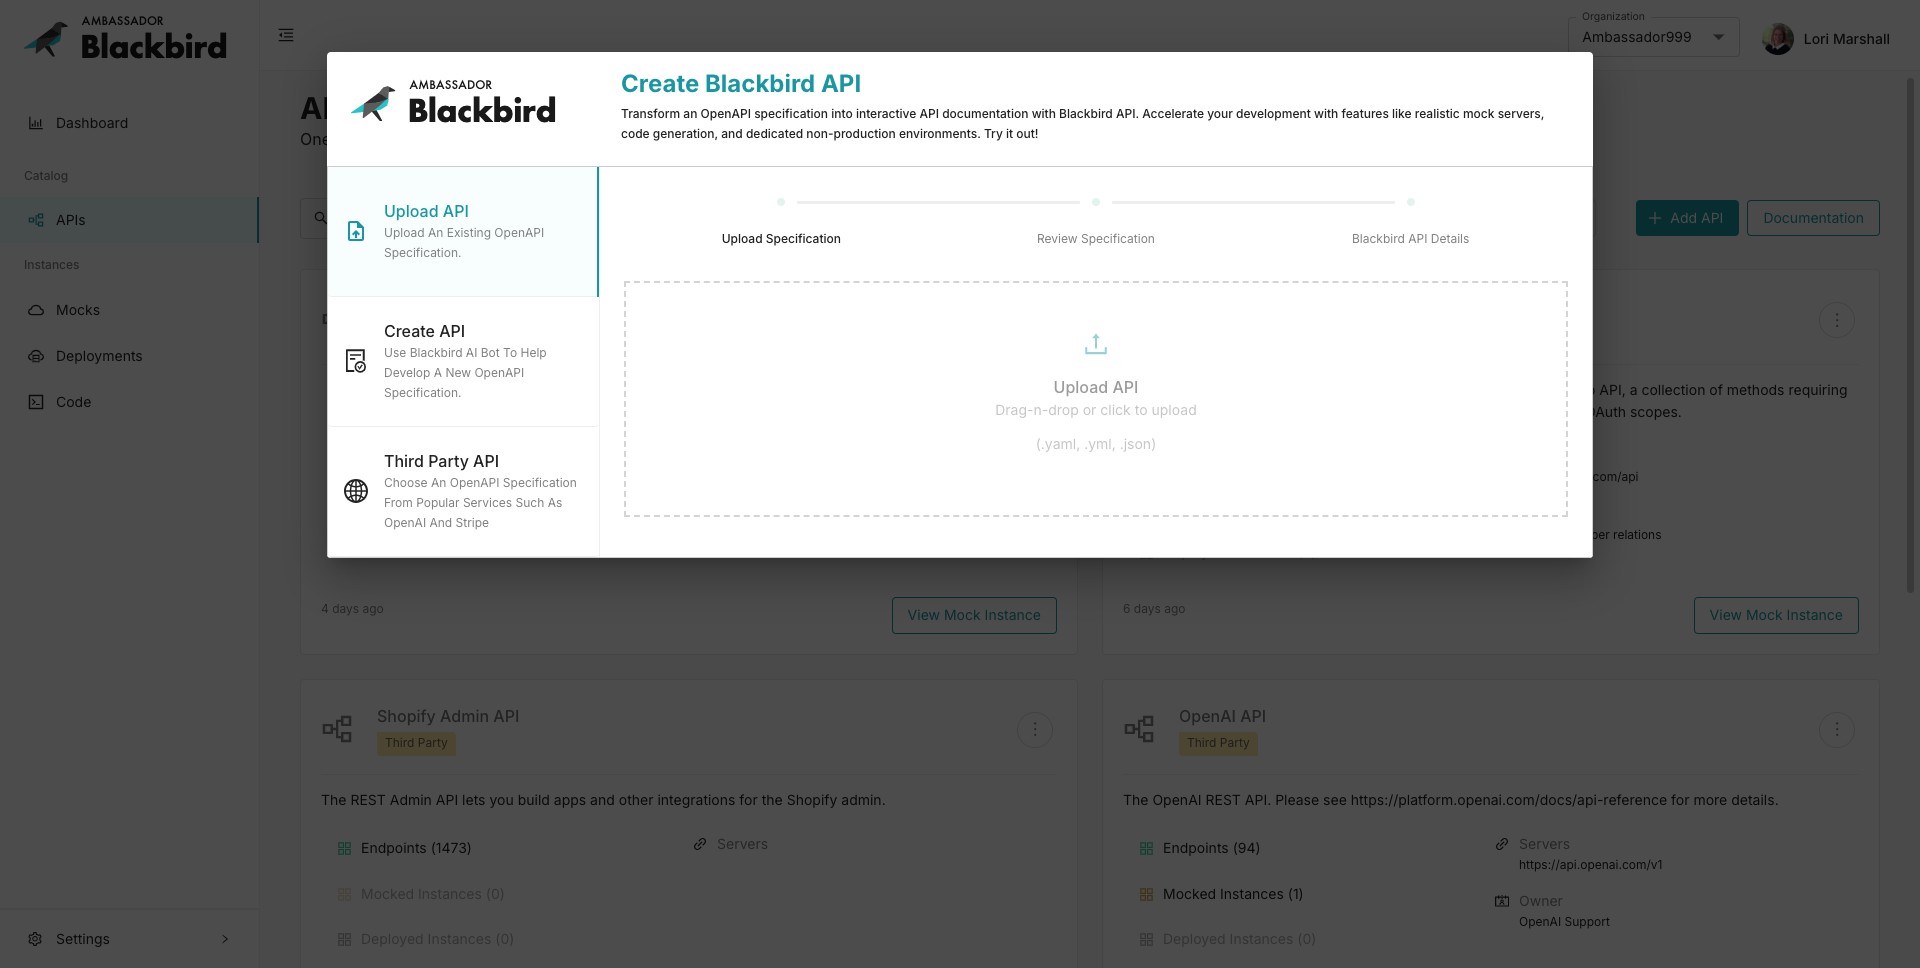
Task: Click OpenAI Mocked Instances (1)
Action: pyautogui.click(x=1233, y=894)
